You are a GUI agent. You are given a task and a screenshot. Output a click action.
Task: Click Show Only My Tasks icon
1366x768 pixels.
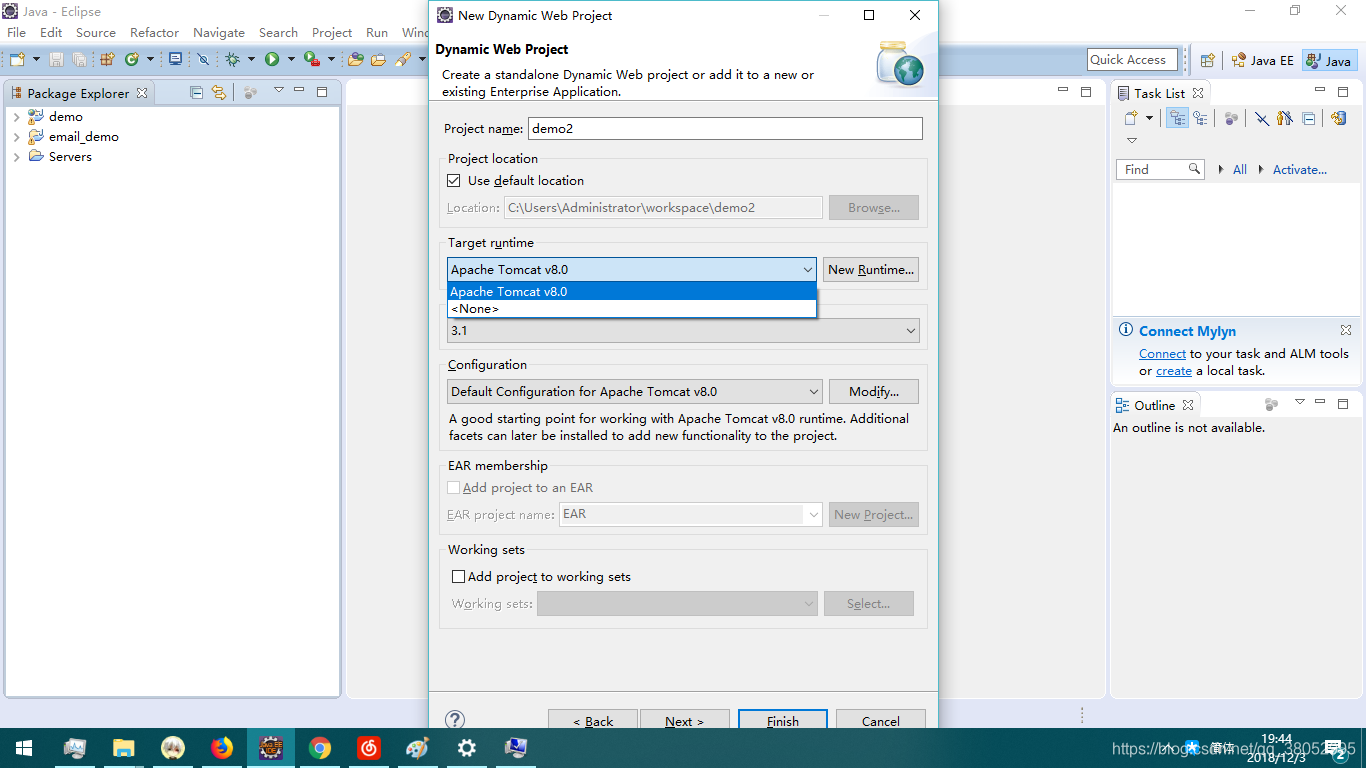coord(1285,118)
